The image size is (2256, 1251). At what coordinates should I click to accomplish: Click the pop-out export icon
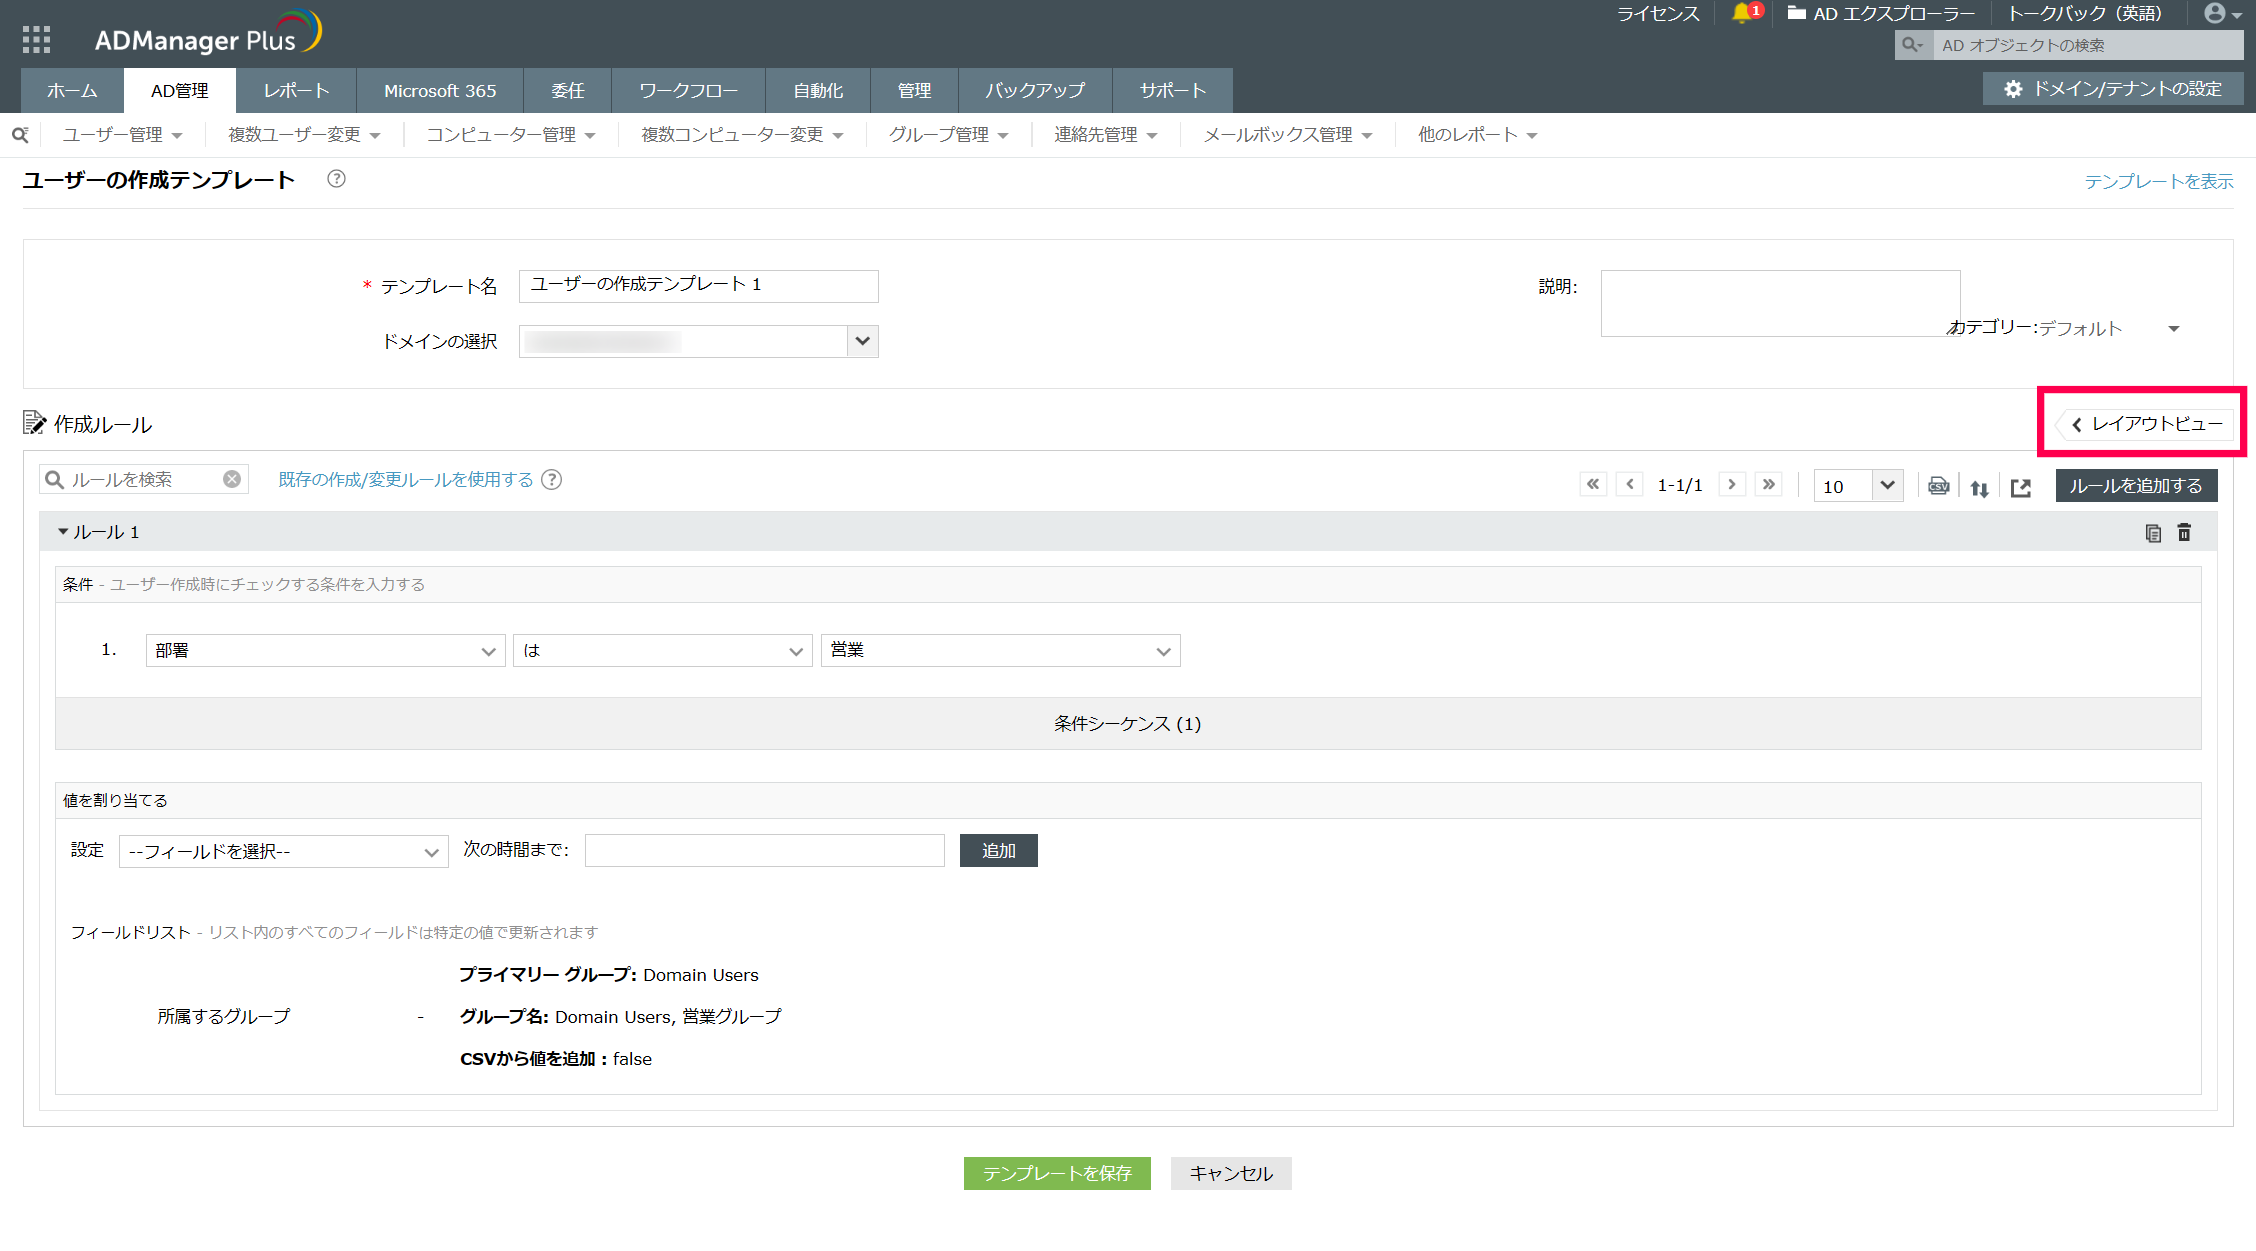pos(2021,488)
